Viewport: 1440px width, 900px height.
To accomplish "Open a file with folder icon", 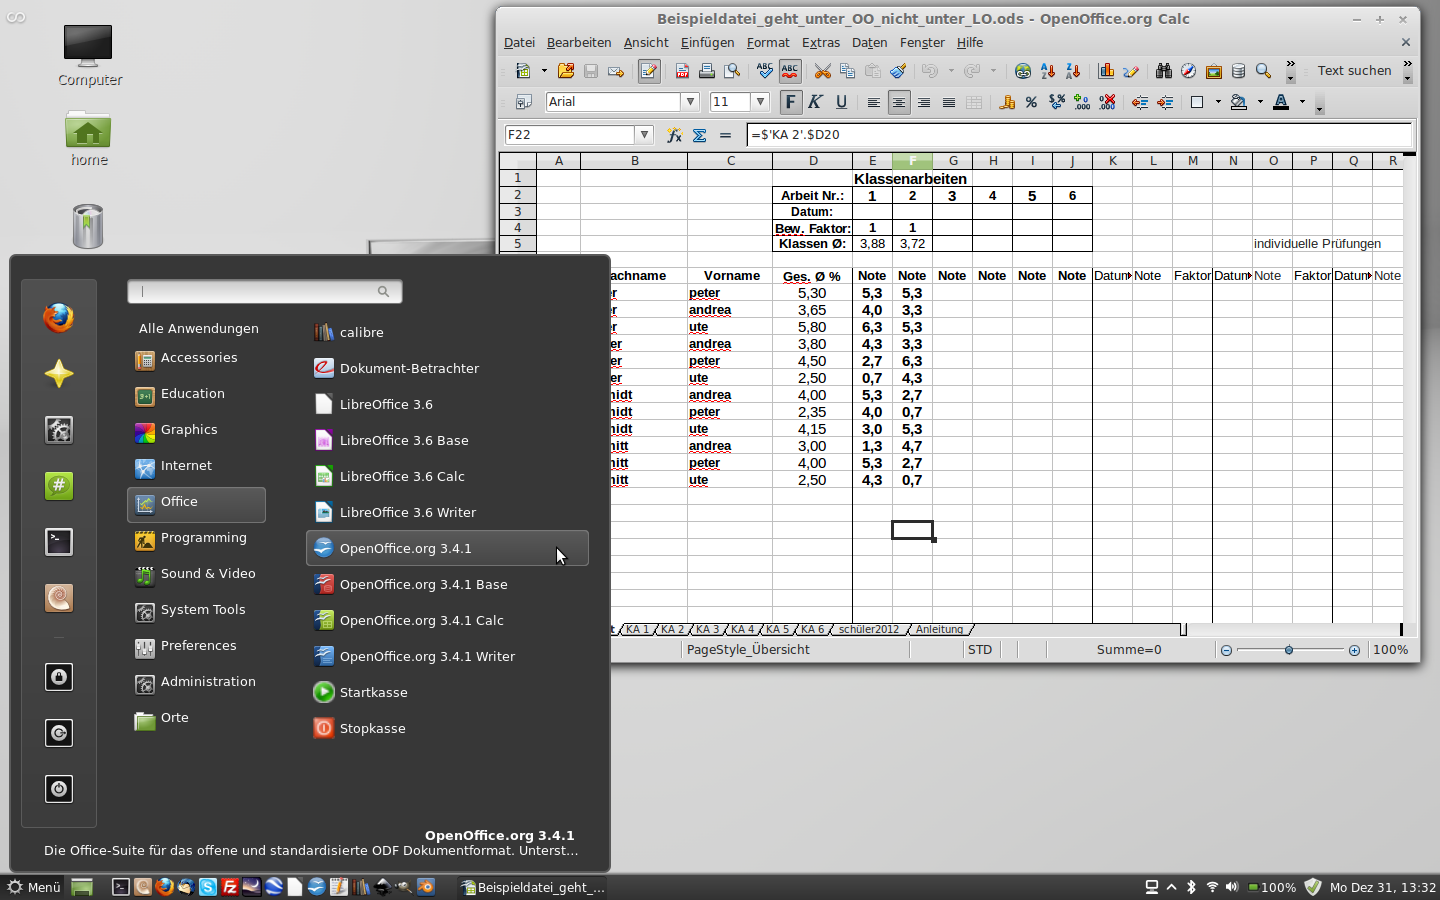I will (x=566, y=71).
